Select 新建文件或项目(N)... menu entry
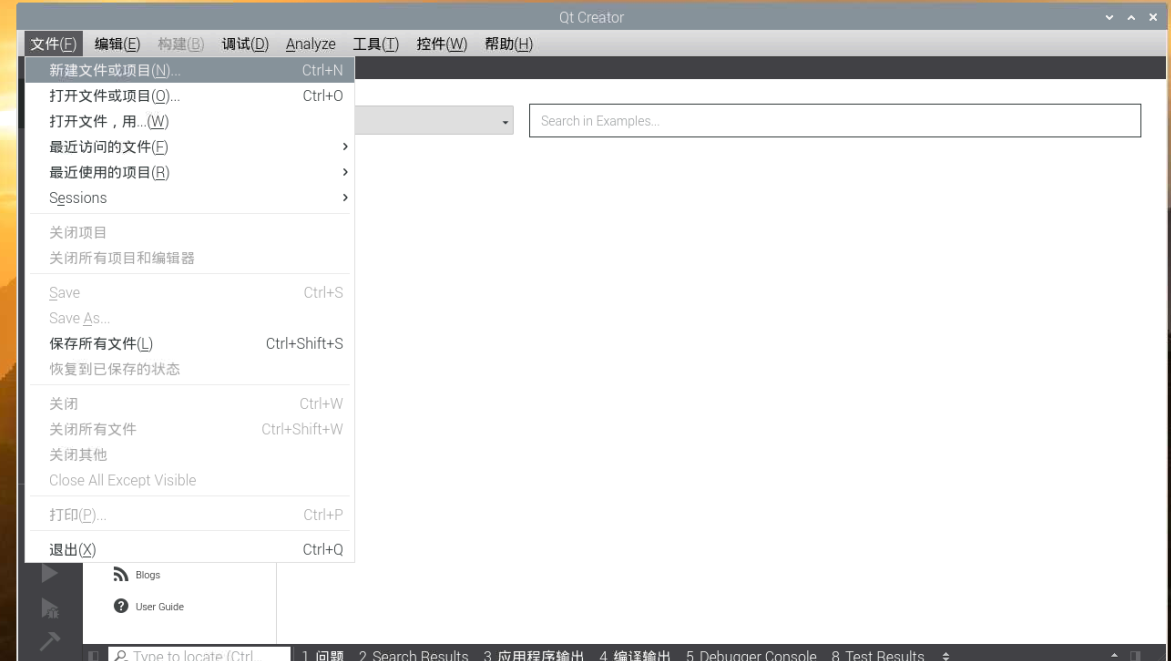Viewport: 1171px width, 661px height. point(190,70)
